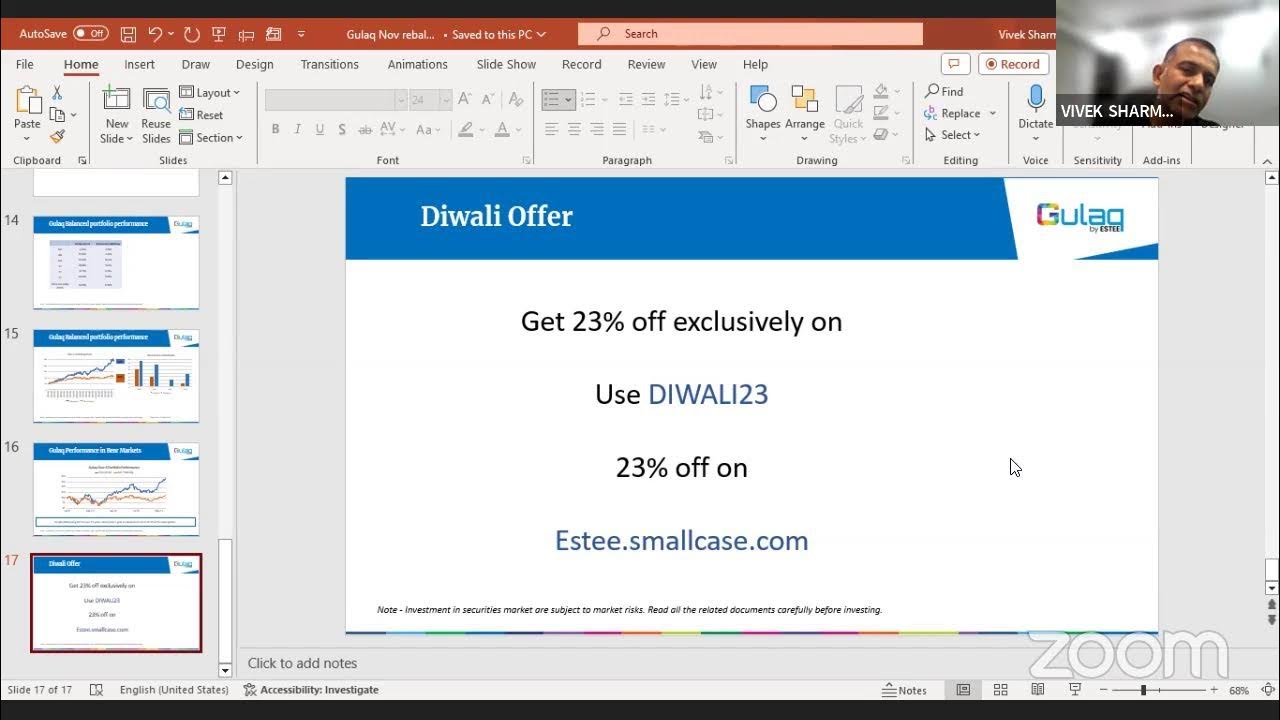1280x720 pixels.
Task: Click the Redo icon
Action: coord(191,34)
